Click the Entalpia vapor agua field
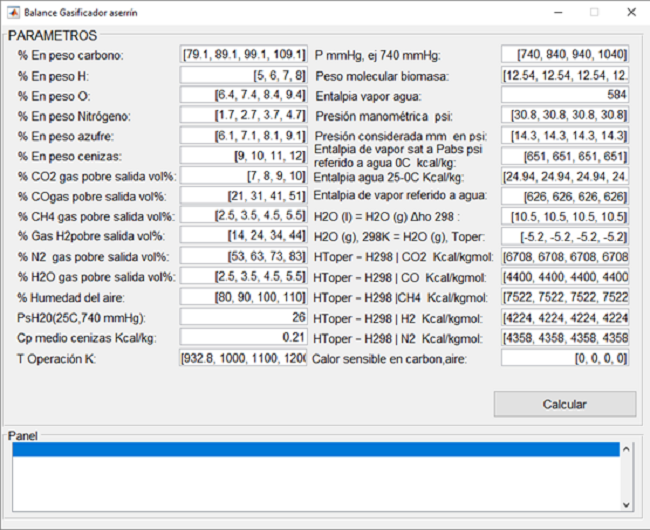Screen dimensions: 650x530 coord(565,95)
